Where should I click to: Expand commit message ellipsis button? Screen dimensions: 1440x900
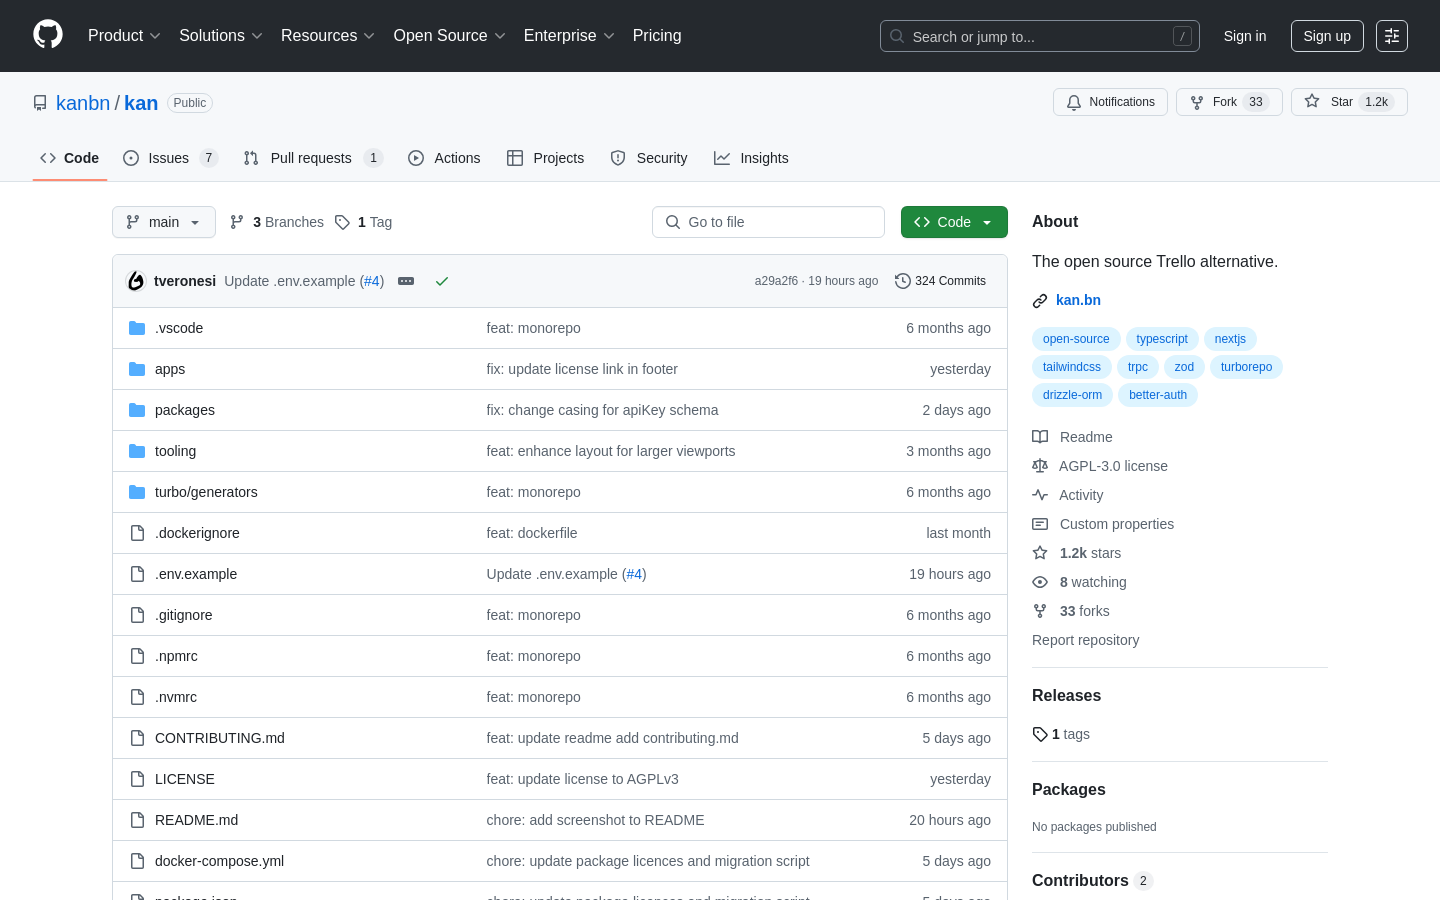406,281
